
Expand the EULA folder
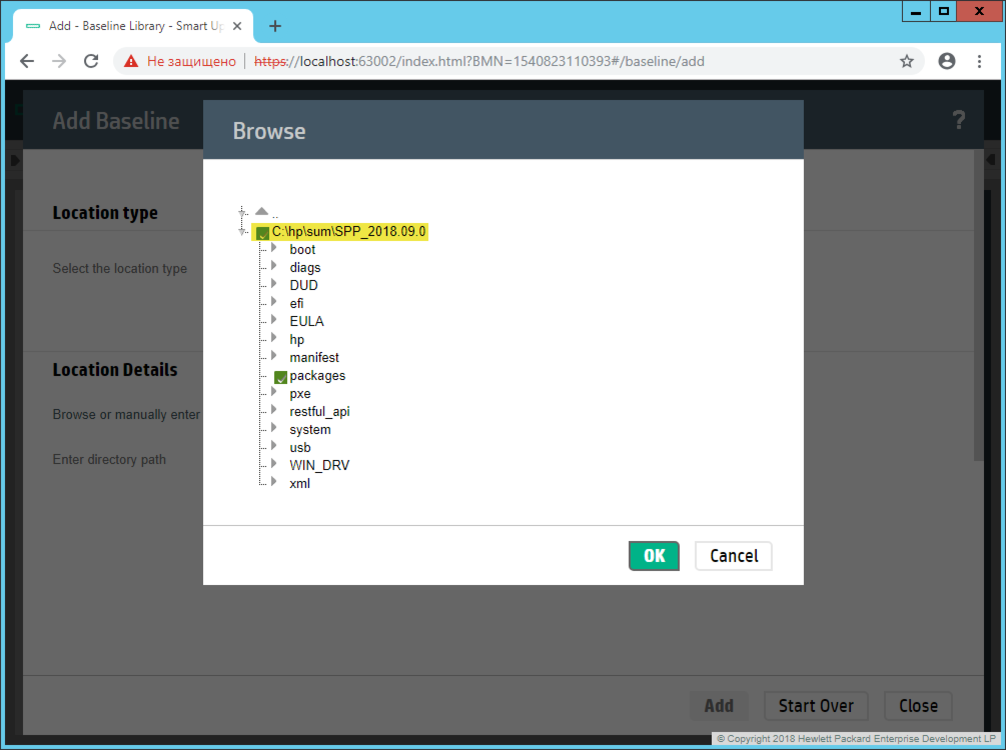point(274,320)
